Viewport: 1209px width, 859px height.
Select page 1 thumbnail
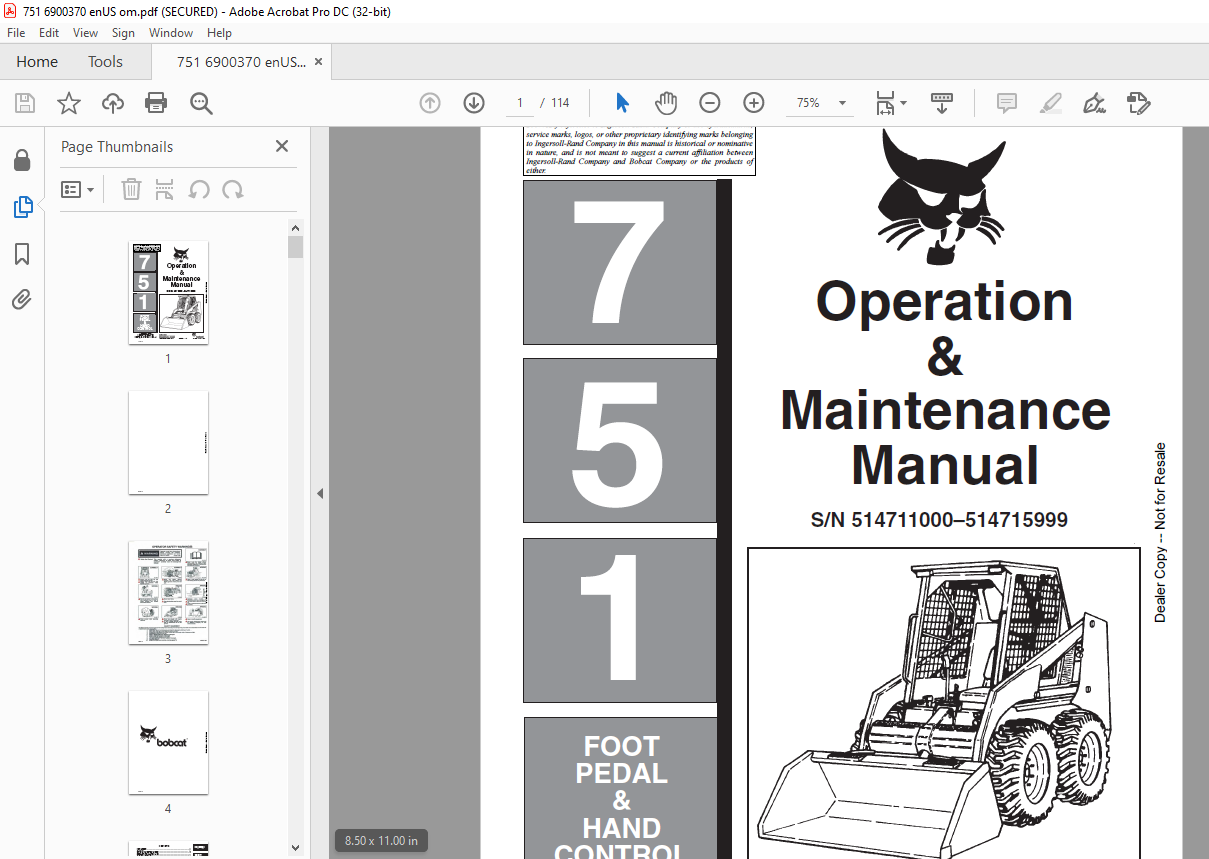point(168,293)
